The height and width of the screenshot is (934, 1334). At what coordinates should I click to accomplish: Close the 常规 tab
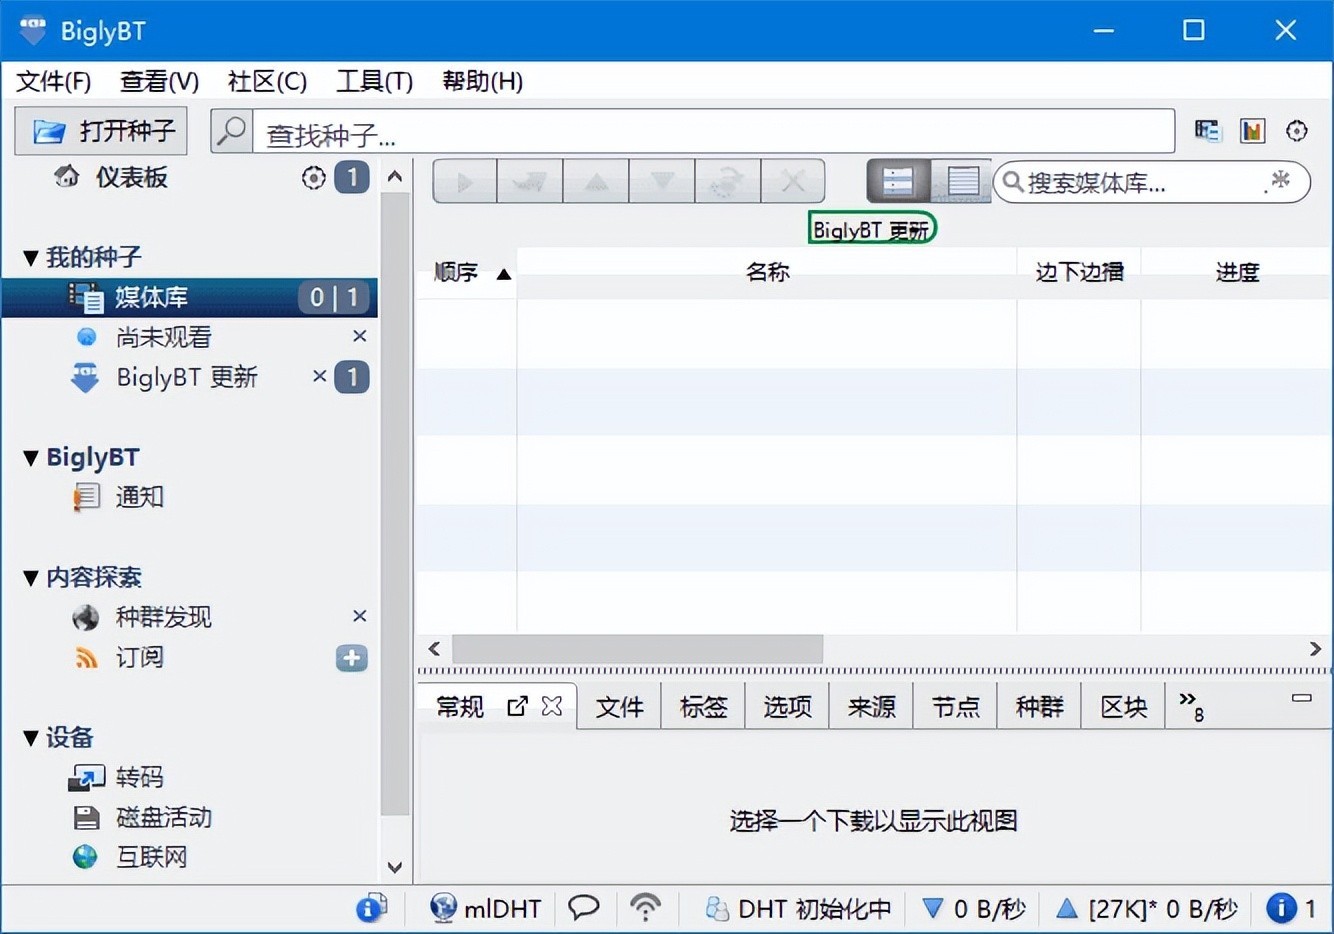552,706
